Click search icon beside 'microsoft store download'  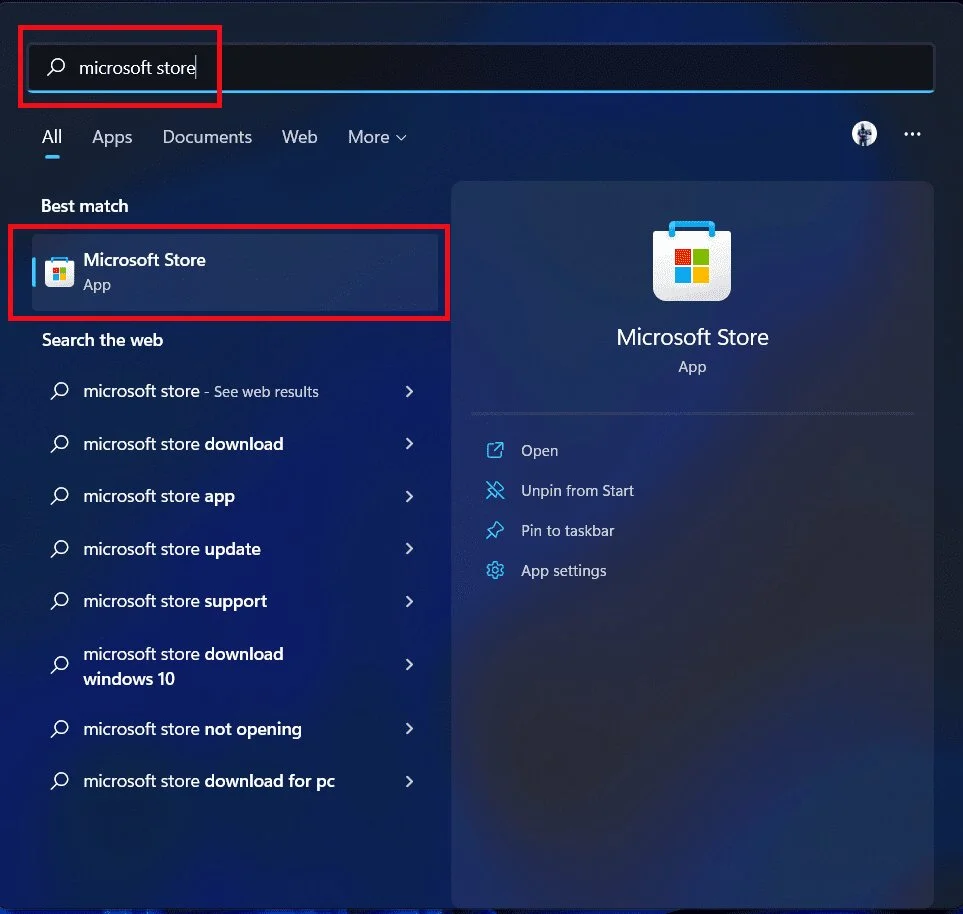[60, 443]
